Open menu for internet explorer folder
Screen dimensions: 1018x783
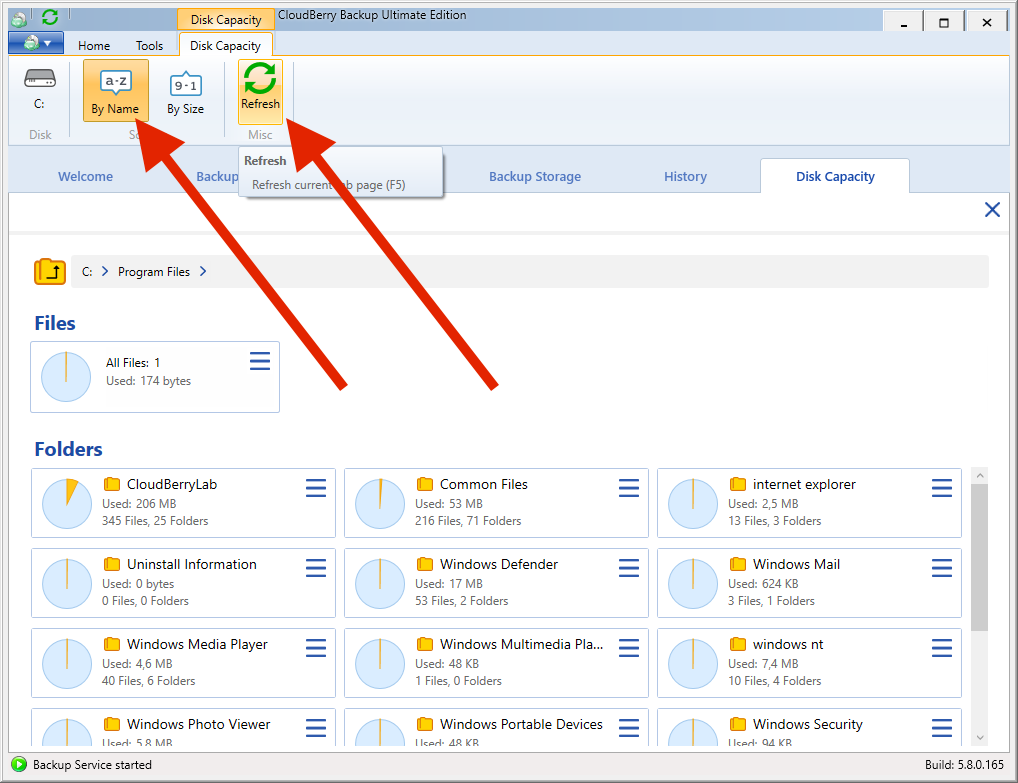pos(941,488)
